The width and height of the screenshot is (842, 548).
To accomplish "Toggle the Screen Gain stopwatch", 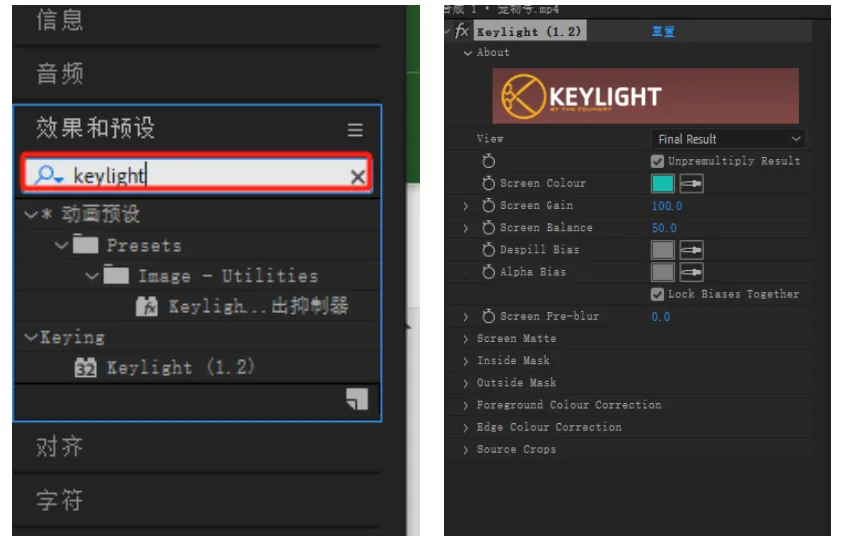I will [488, 206].
